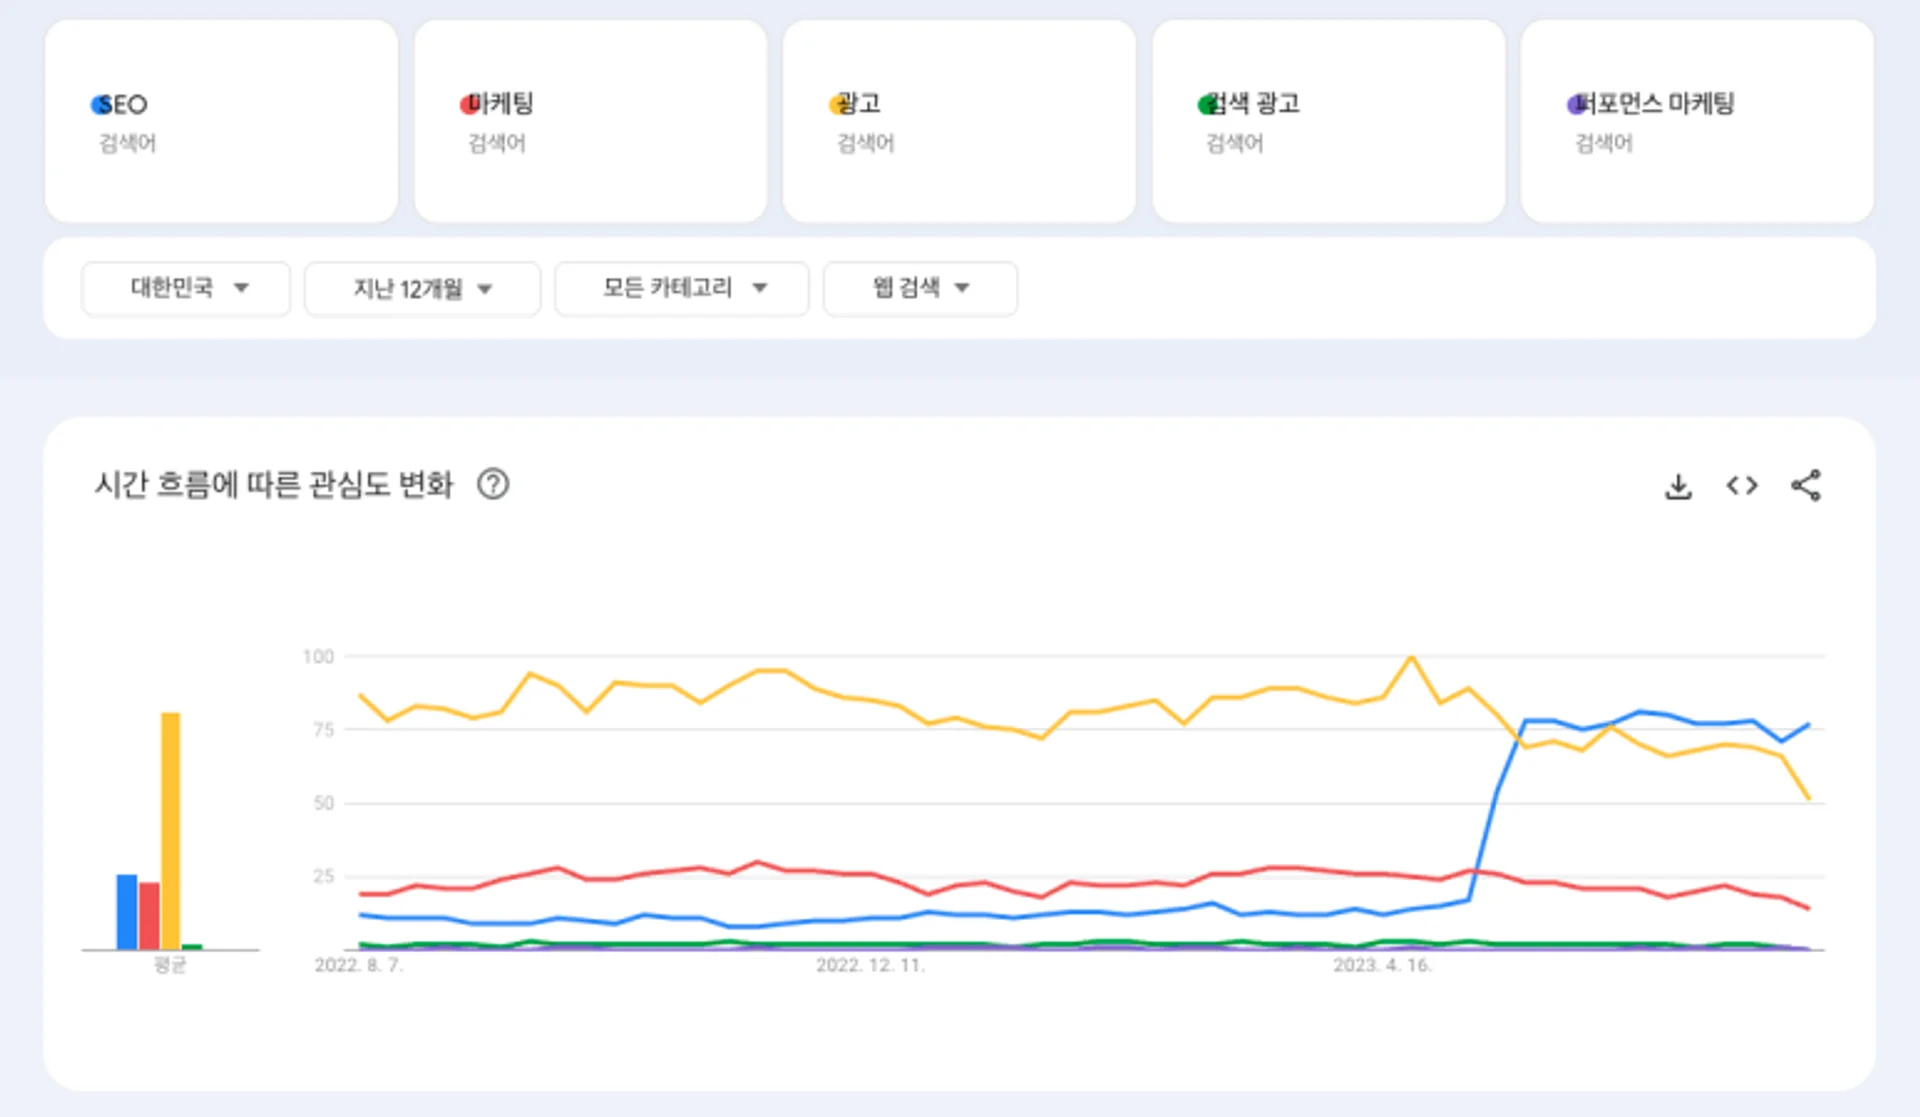This screenshot has height=1117, width=1920.
Task: Select the 마케팅 search term card
Action: click(590, 120)
